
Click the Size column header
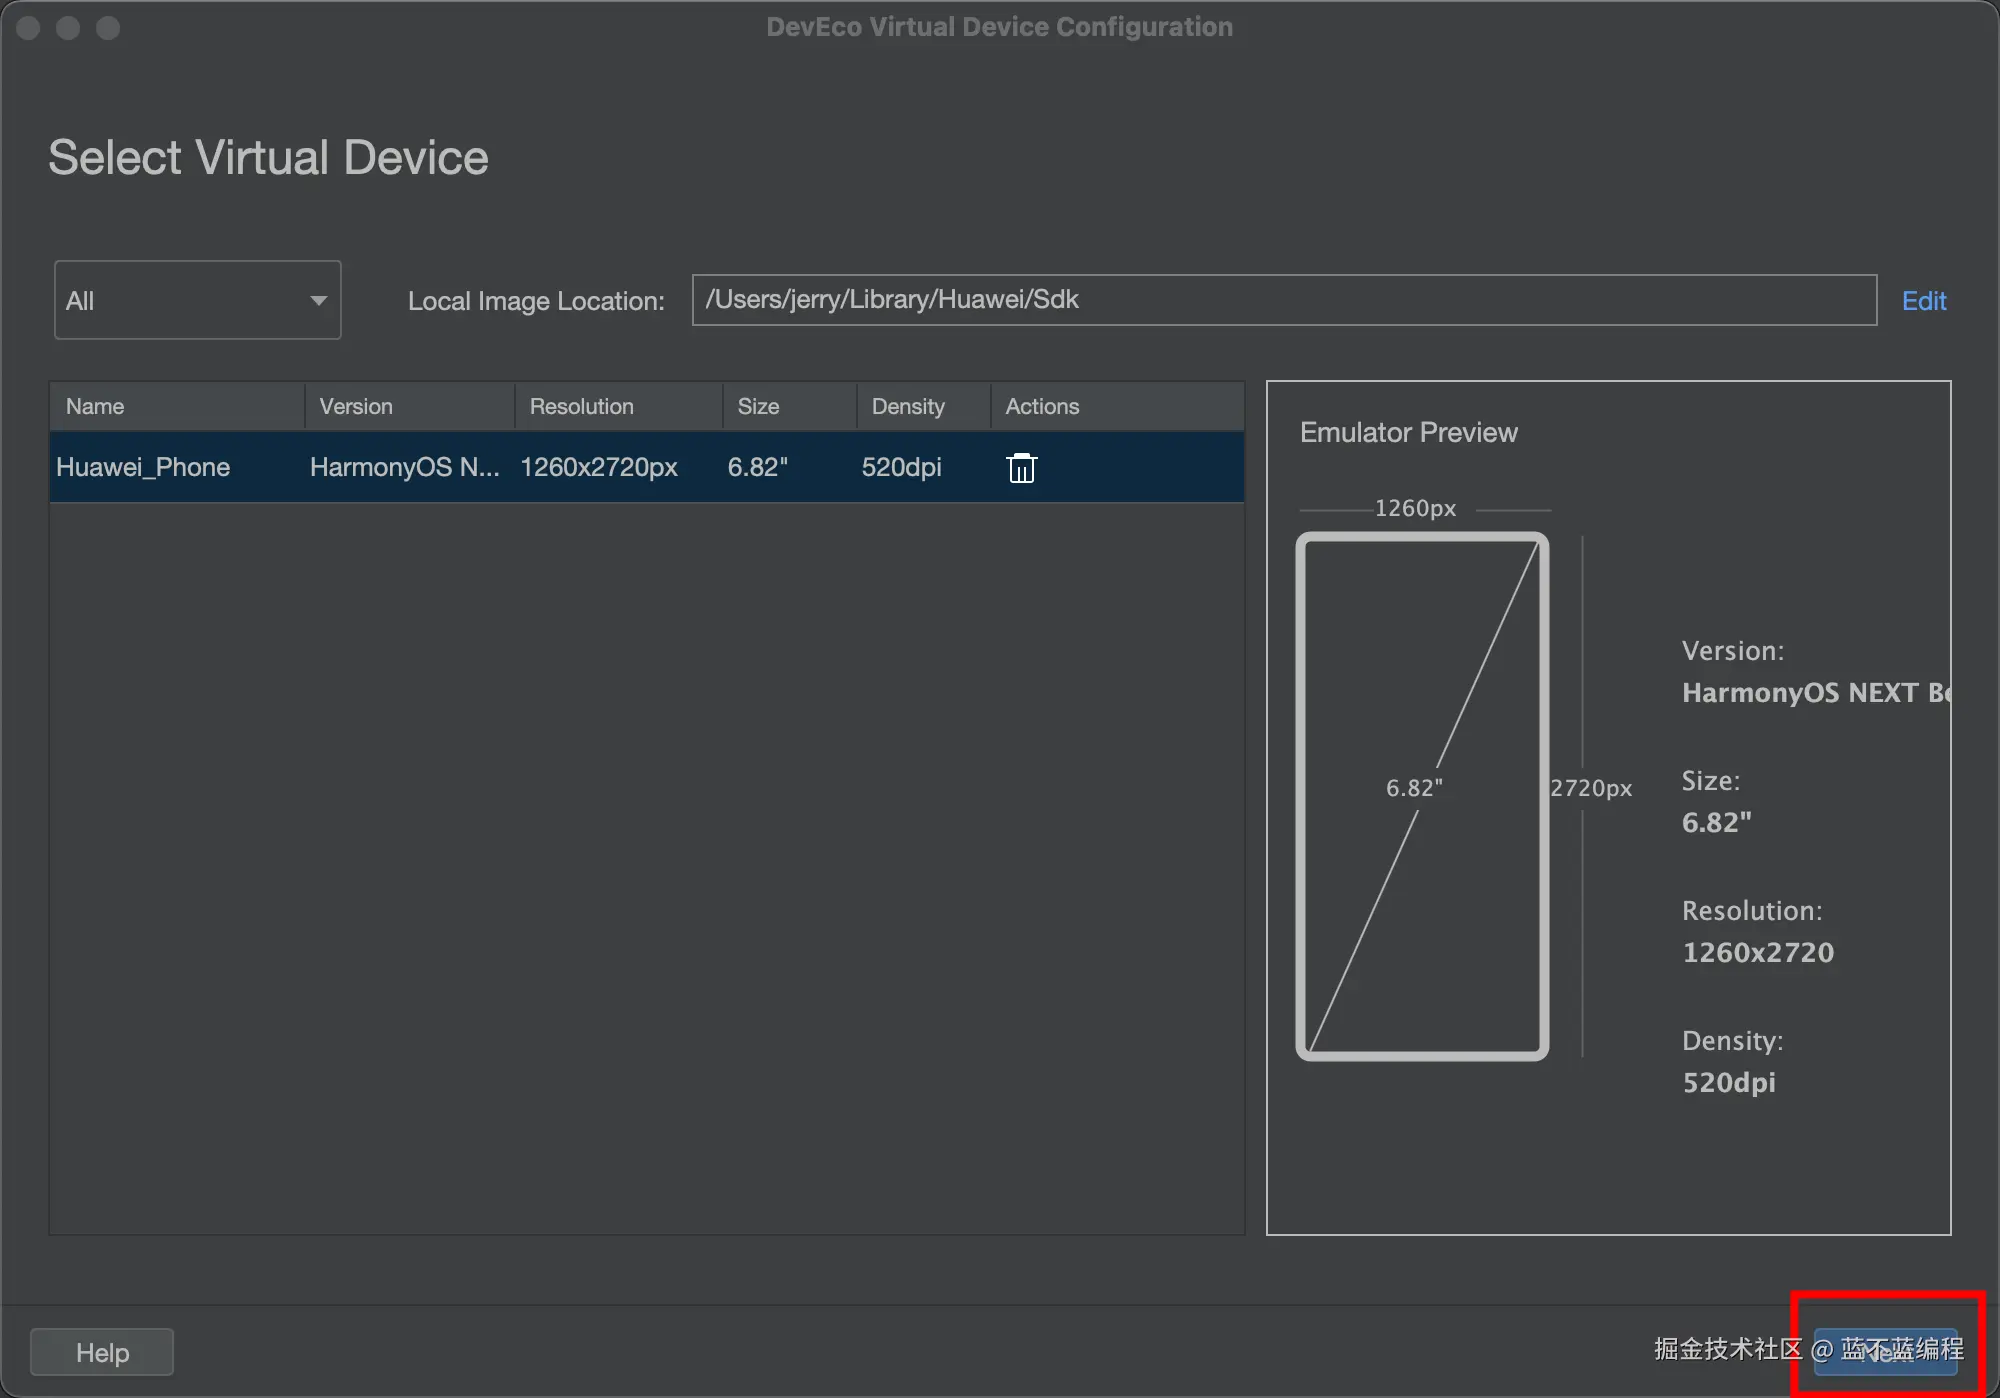tap(758, 406)
